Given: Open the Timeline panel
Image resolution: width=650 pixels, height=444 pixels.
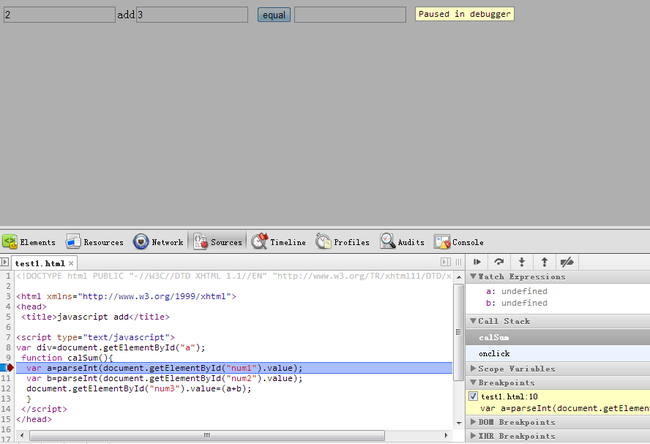Looking at the screenshot, I should 279,242.
